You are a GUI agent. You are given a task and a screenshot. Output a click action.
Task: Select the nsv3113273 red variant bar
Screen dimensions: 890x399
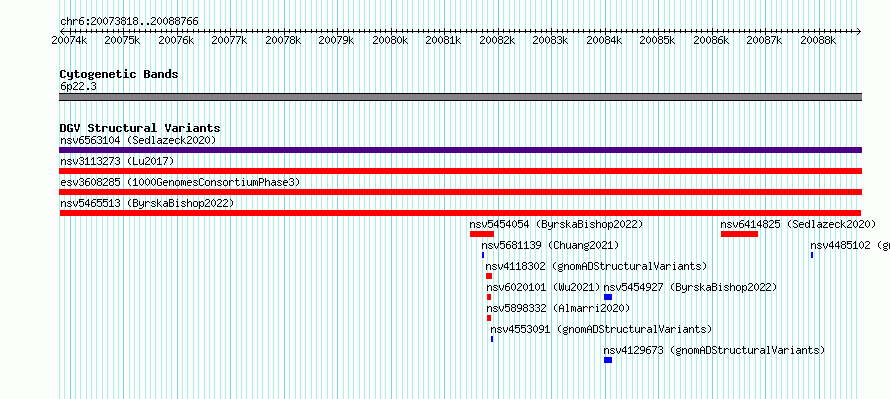tap(460, 171)
